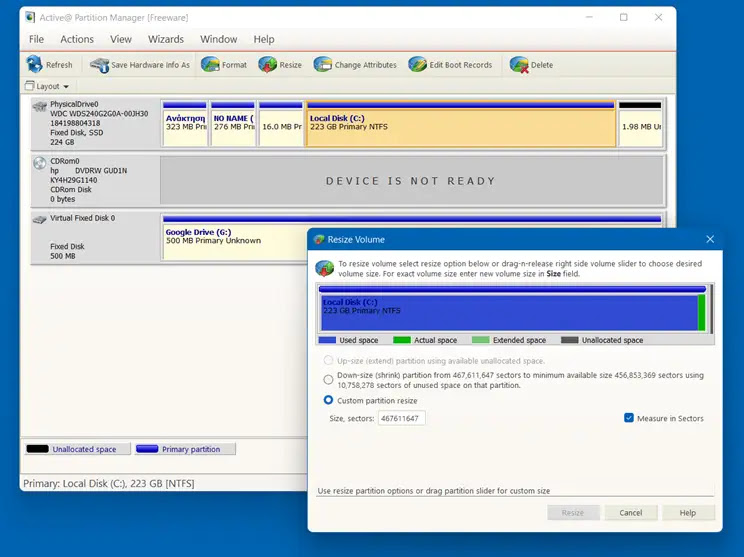Open the View menu
The image size is (744, 557).
121,39
